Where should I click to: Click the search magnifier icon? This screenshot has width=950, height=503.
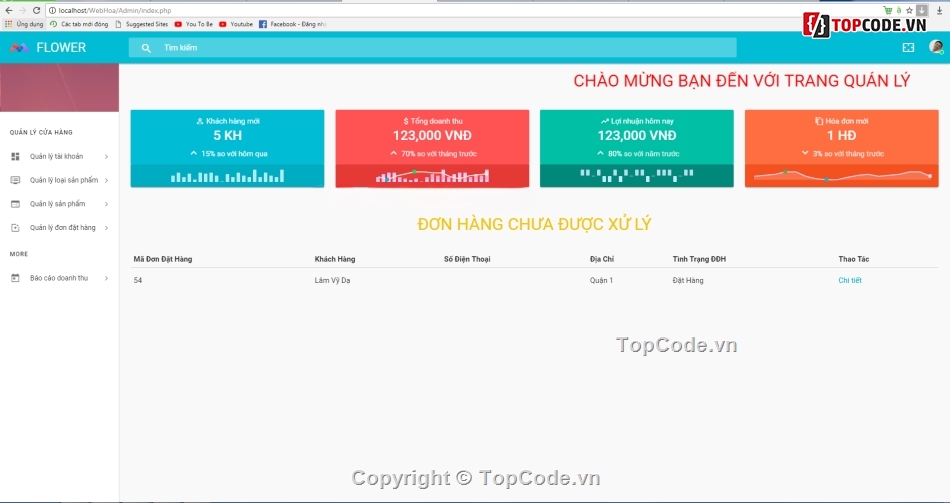(146, 48)
